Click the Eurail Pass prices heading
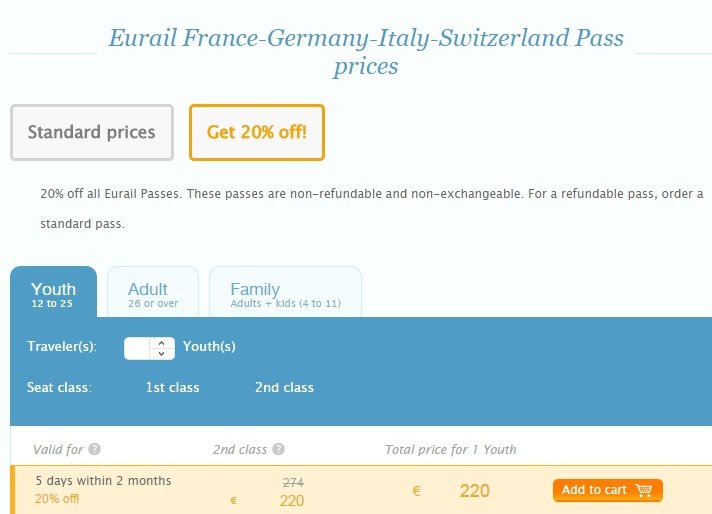This screenshot has height=514, width=712. [x=365, y=53]
